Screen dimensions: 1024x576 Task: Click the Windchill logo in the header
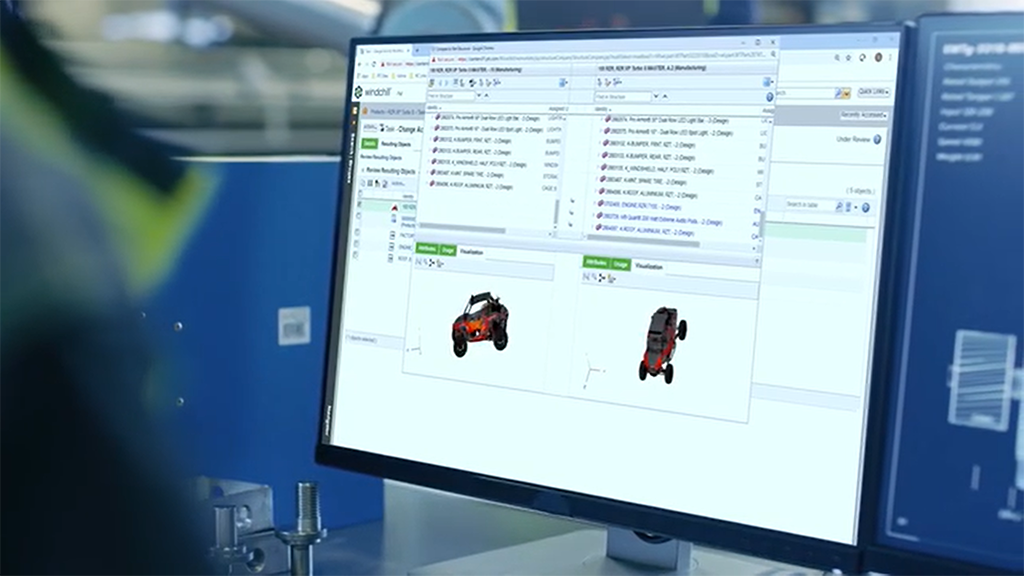374,92
